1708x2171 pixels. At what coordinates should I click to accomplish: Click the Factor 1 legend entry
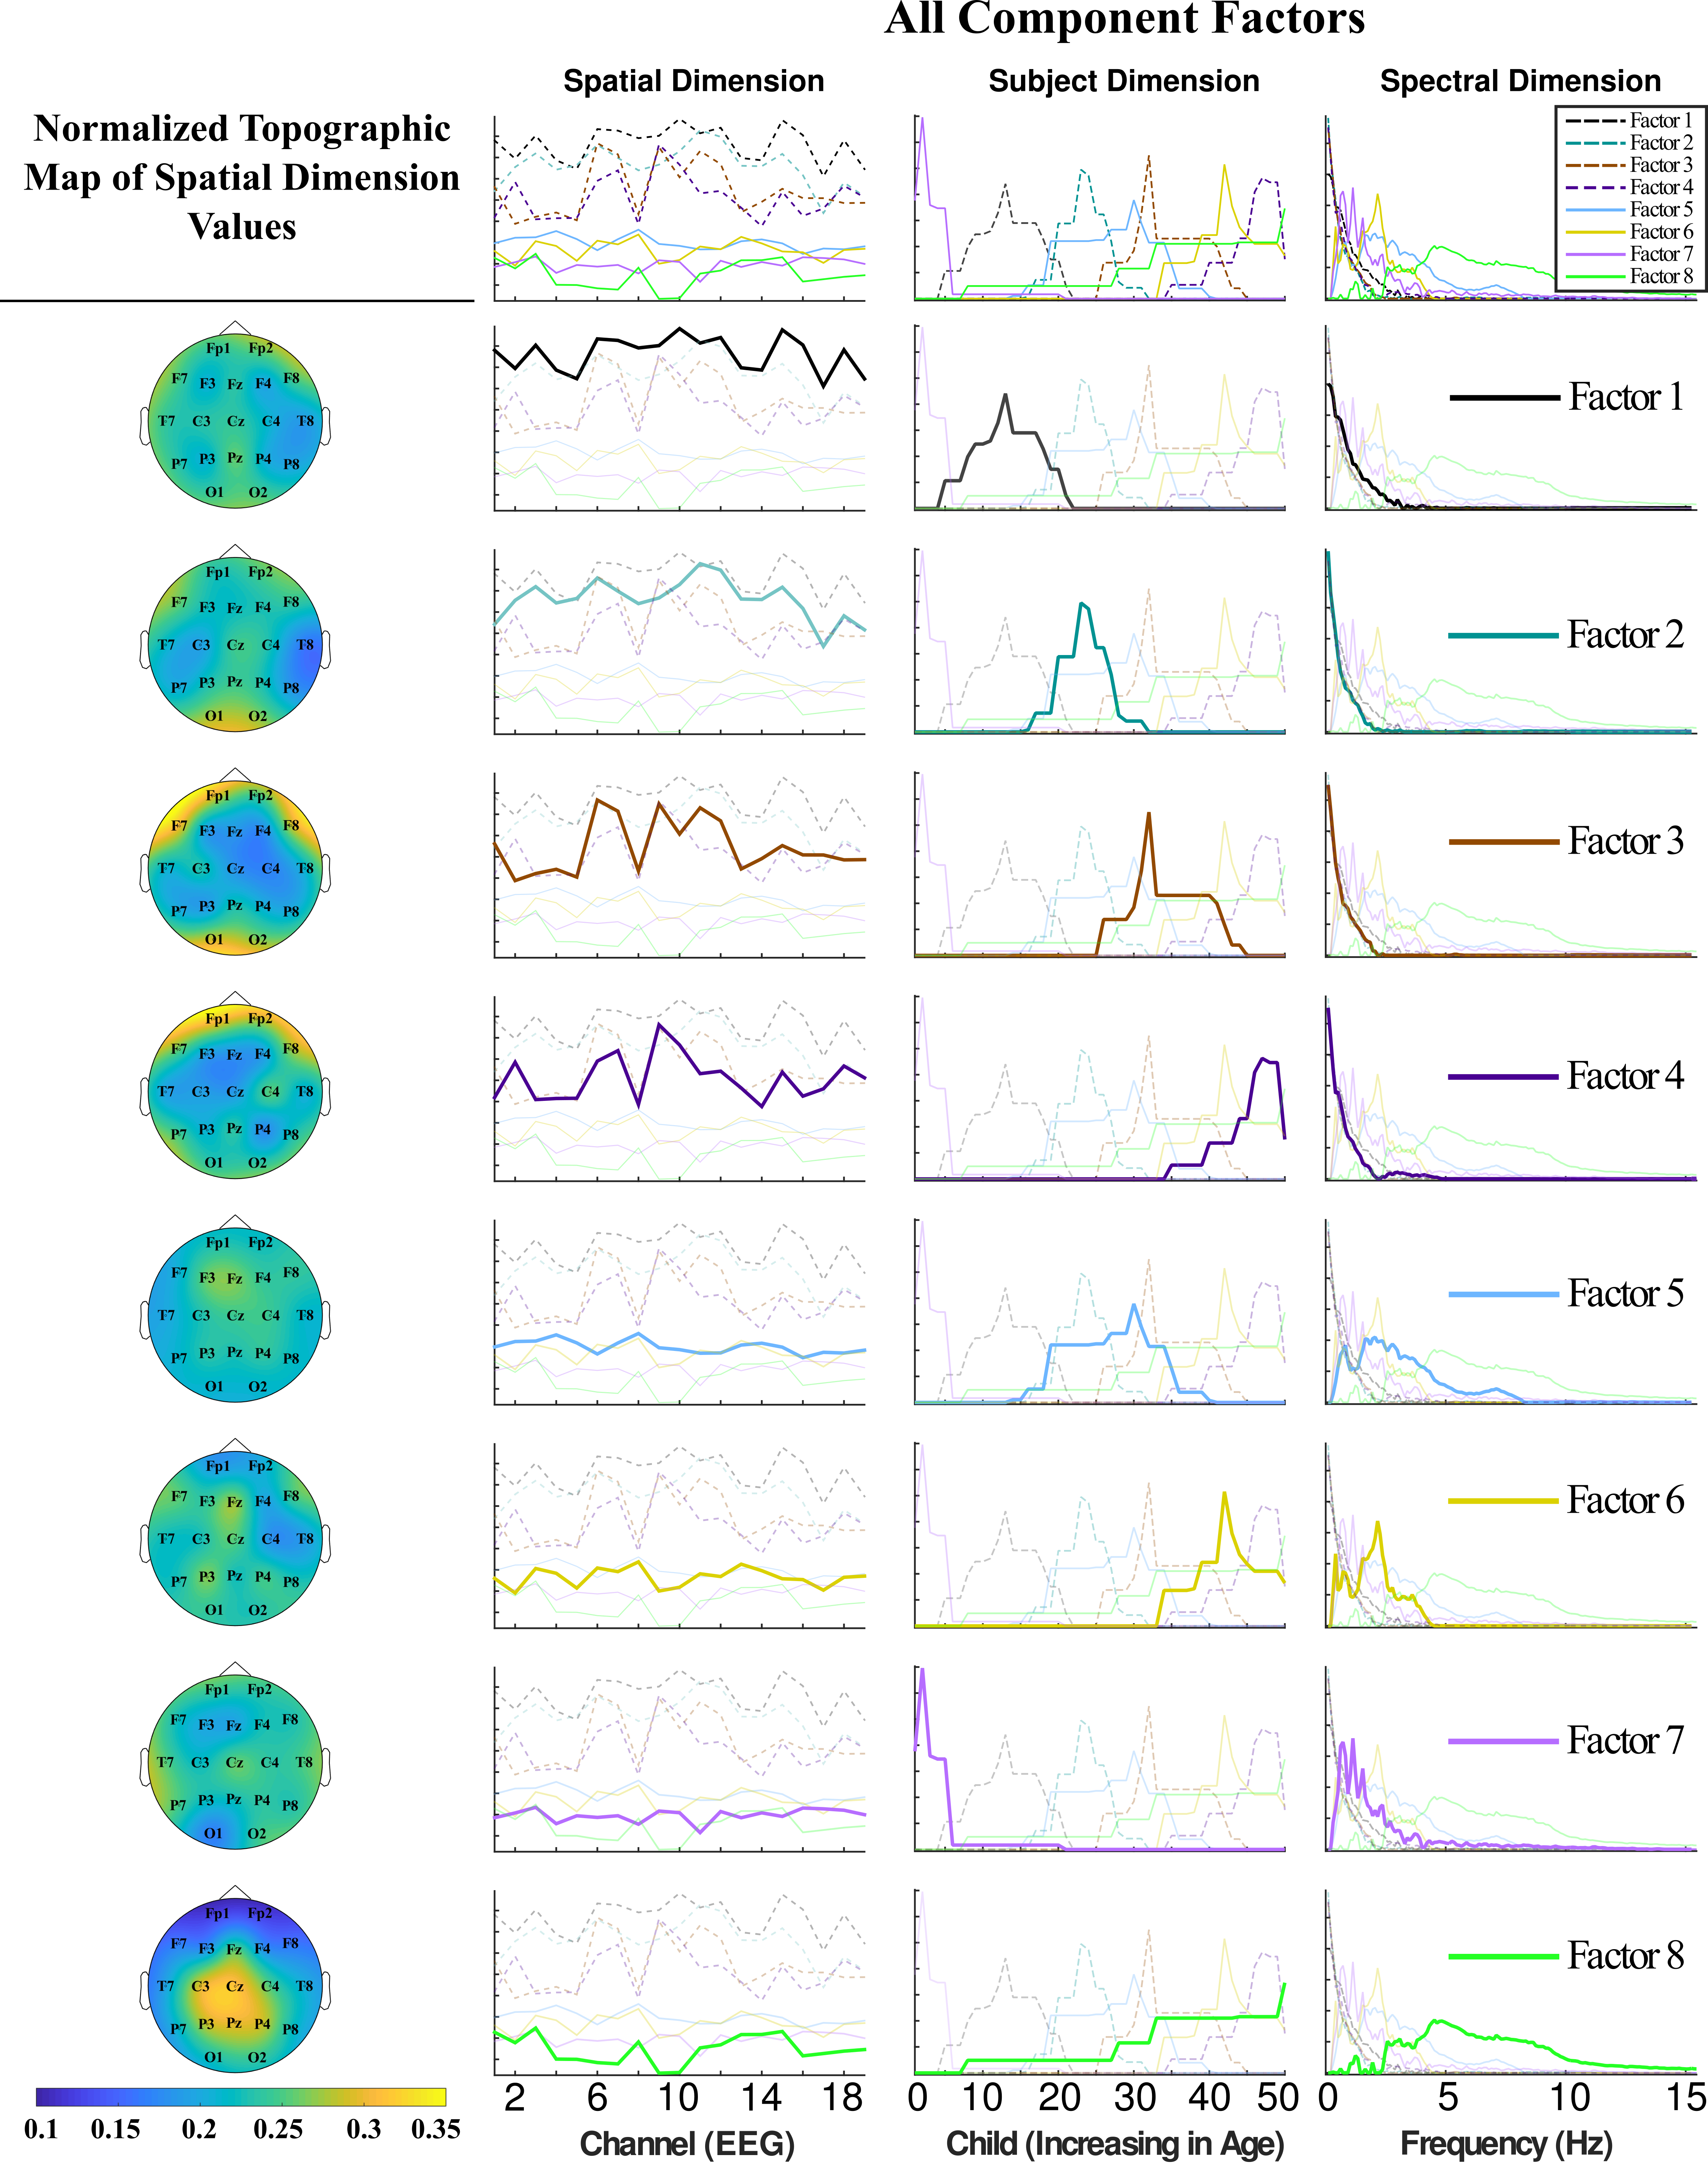(x=1629, y=120)
